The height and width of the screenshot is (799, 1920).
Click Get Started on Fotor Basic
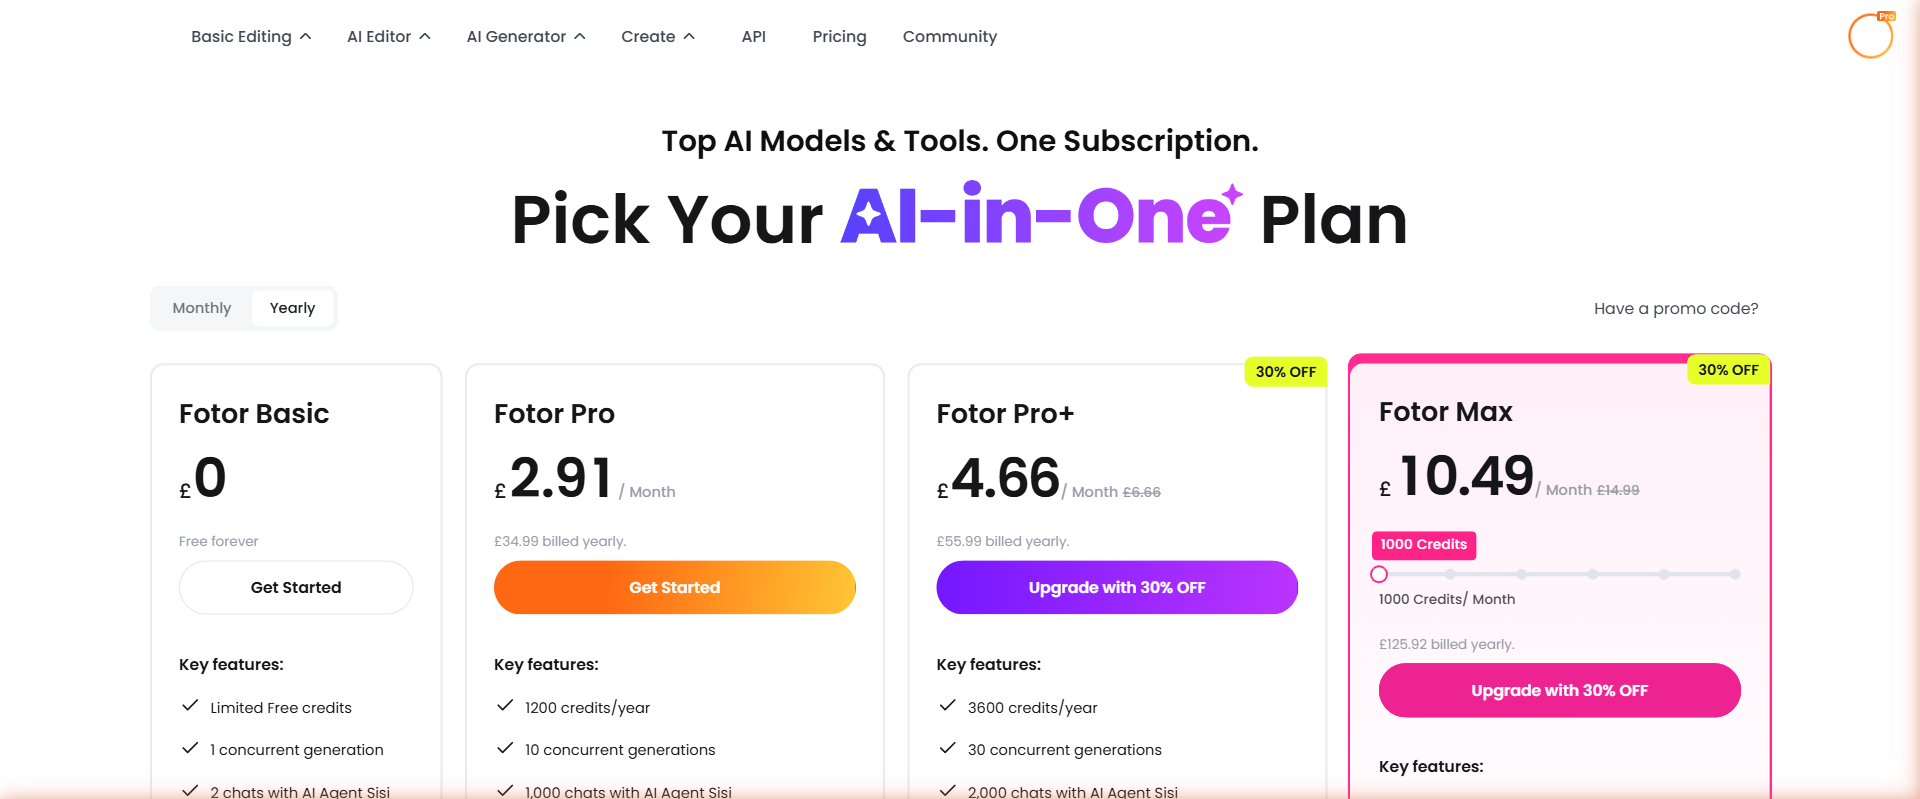[x=295, y=587]
